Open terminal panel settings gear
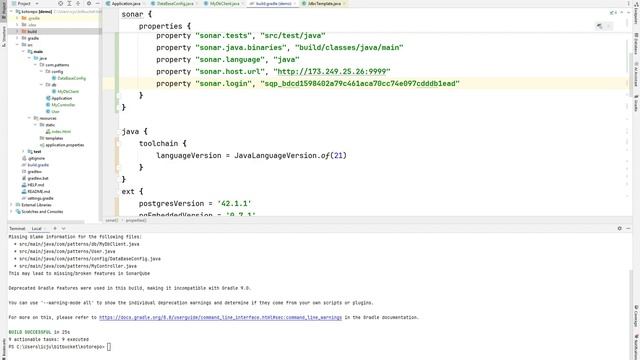This screenshot has height=360, width=640. tap(620, 229)
